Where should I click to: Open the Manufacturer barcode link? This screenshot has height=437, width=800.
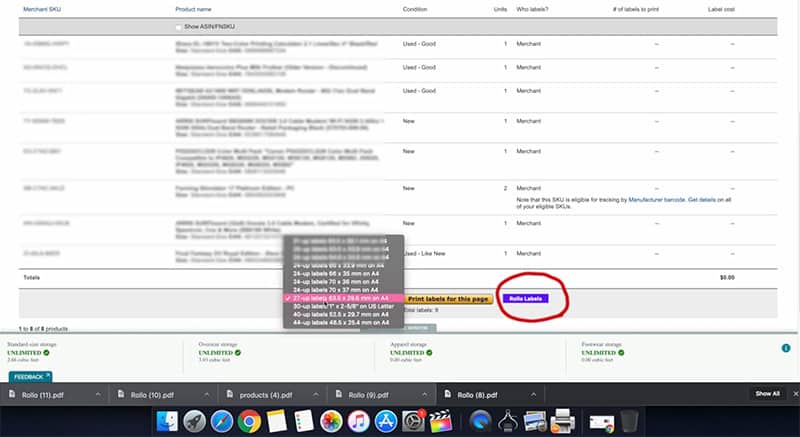[657, 200]
